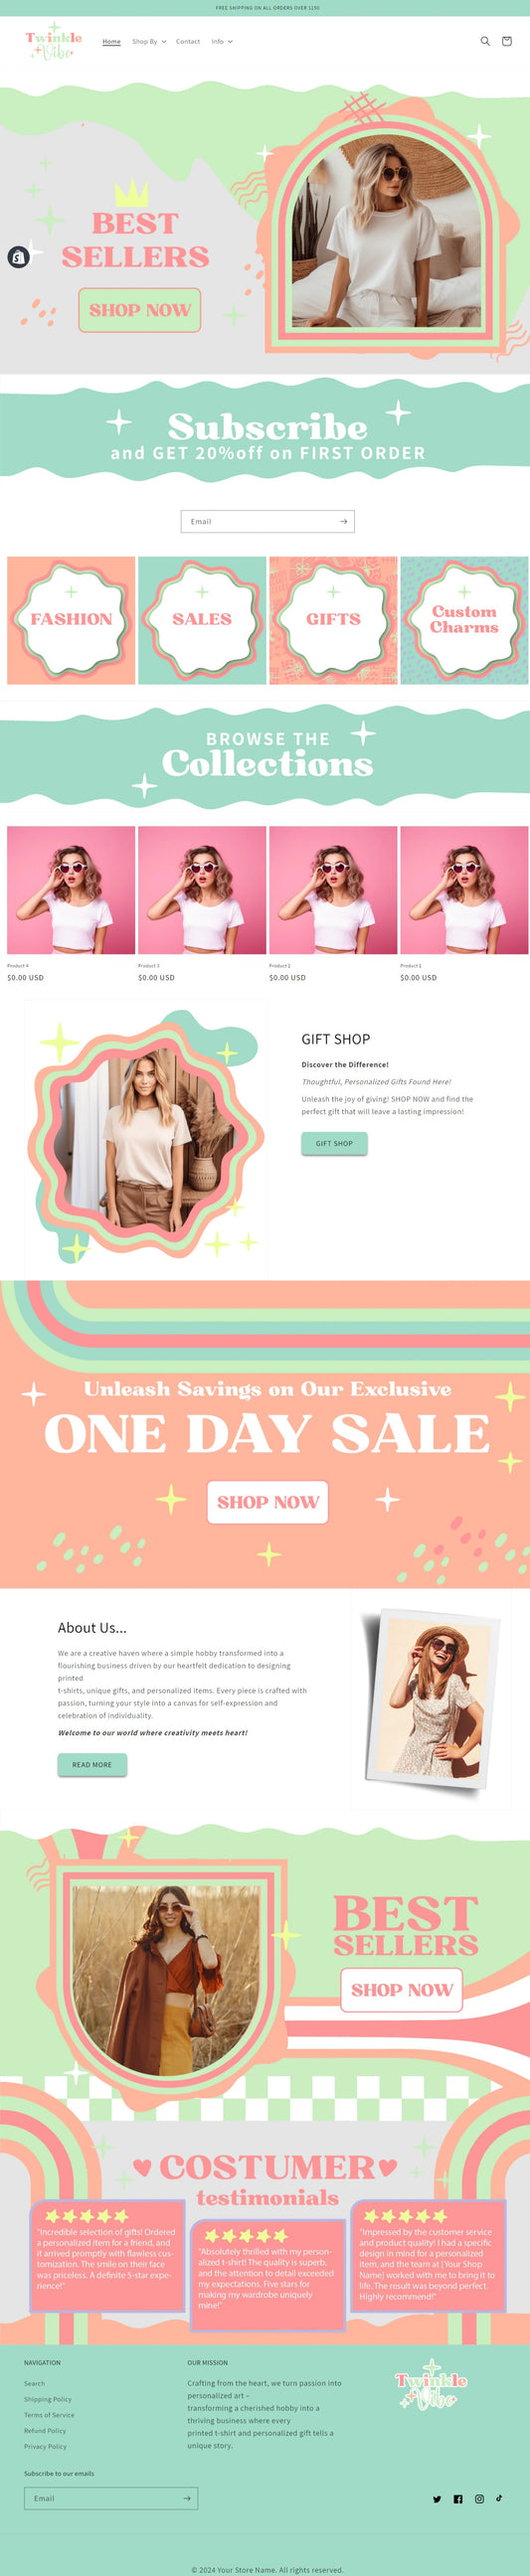The height and width of the screenshot is (2576, 530).
Task: Submit footer email with arrow icon
Action: [186, 2498]
